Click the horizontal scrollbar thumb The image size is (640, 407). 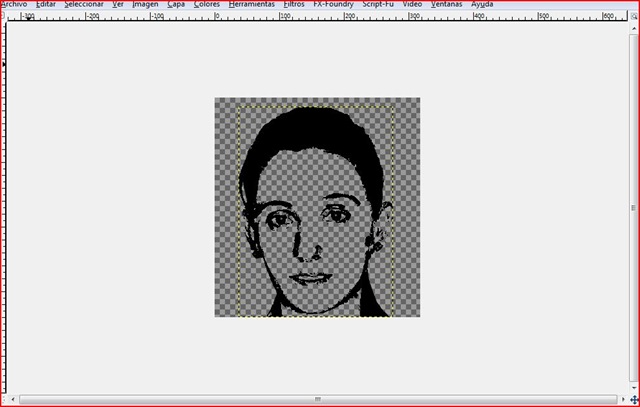(318, 399)
